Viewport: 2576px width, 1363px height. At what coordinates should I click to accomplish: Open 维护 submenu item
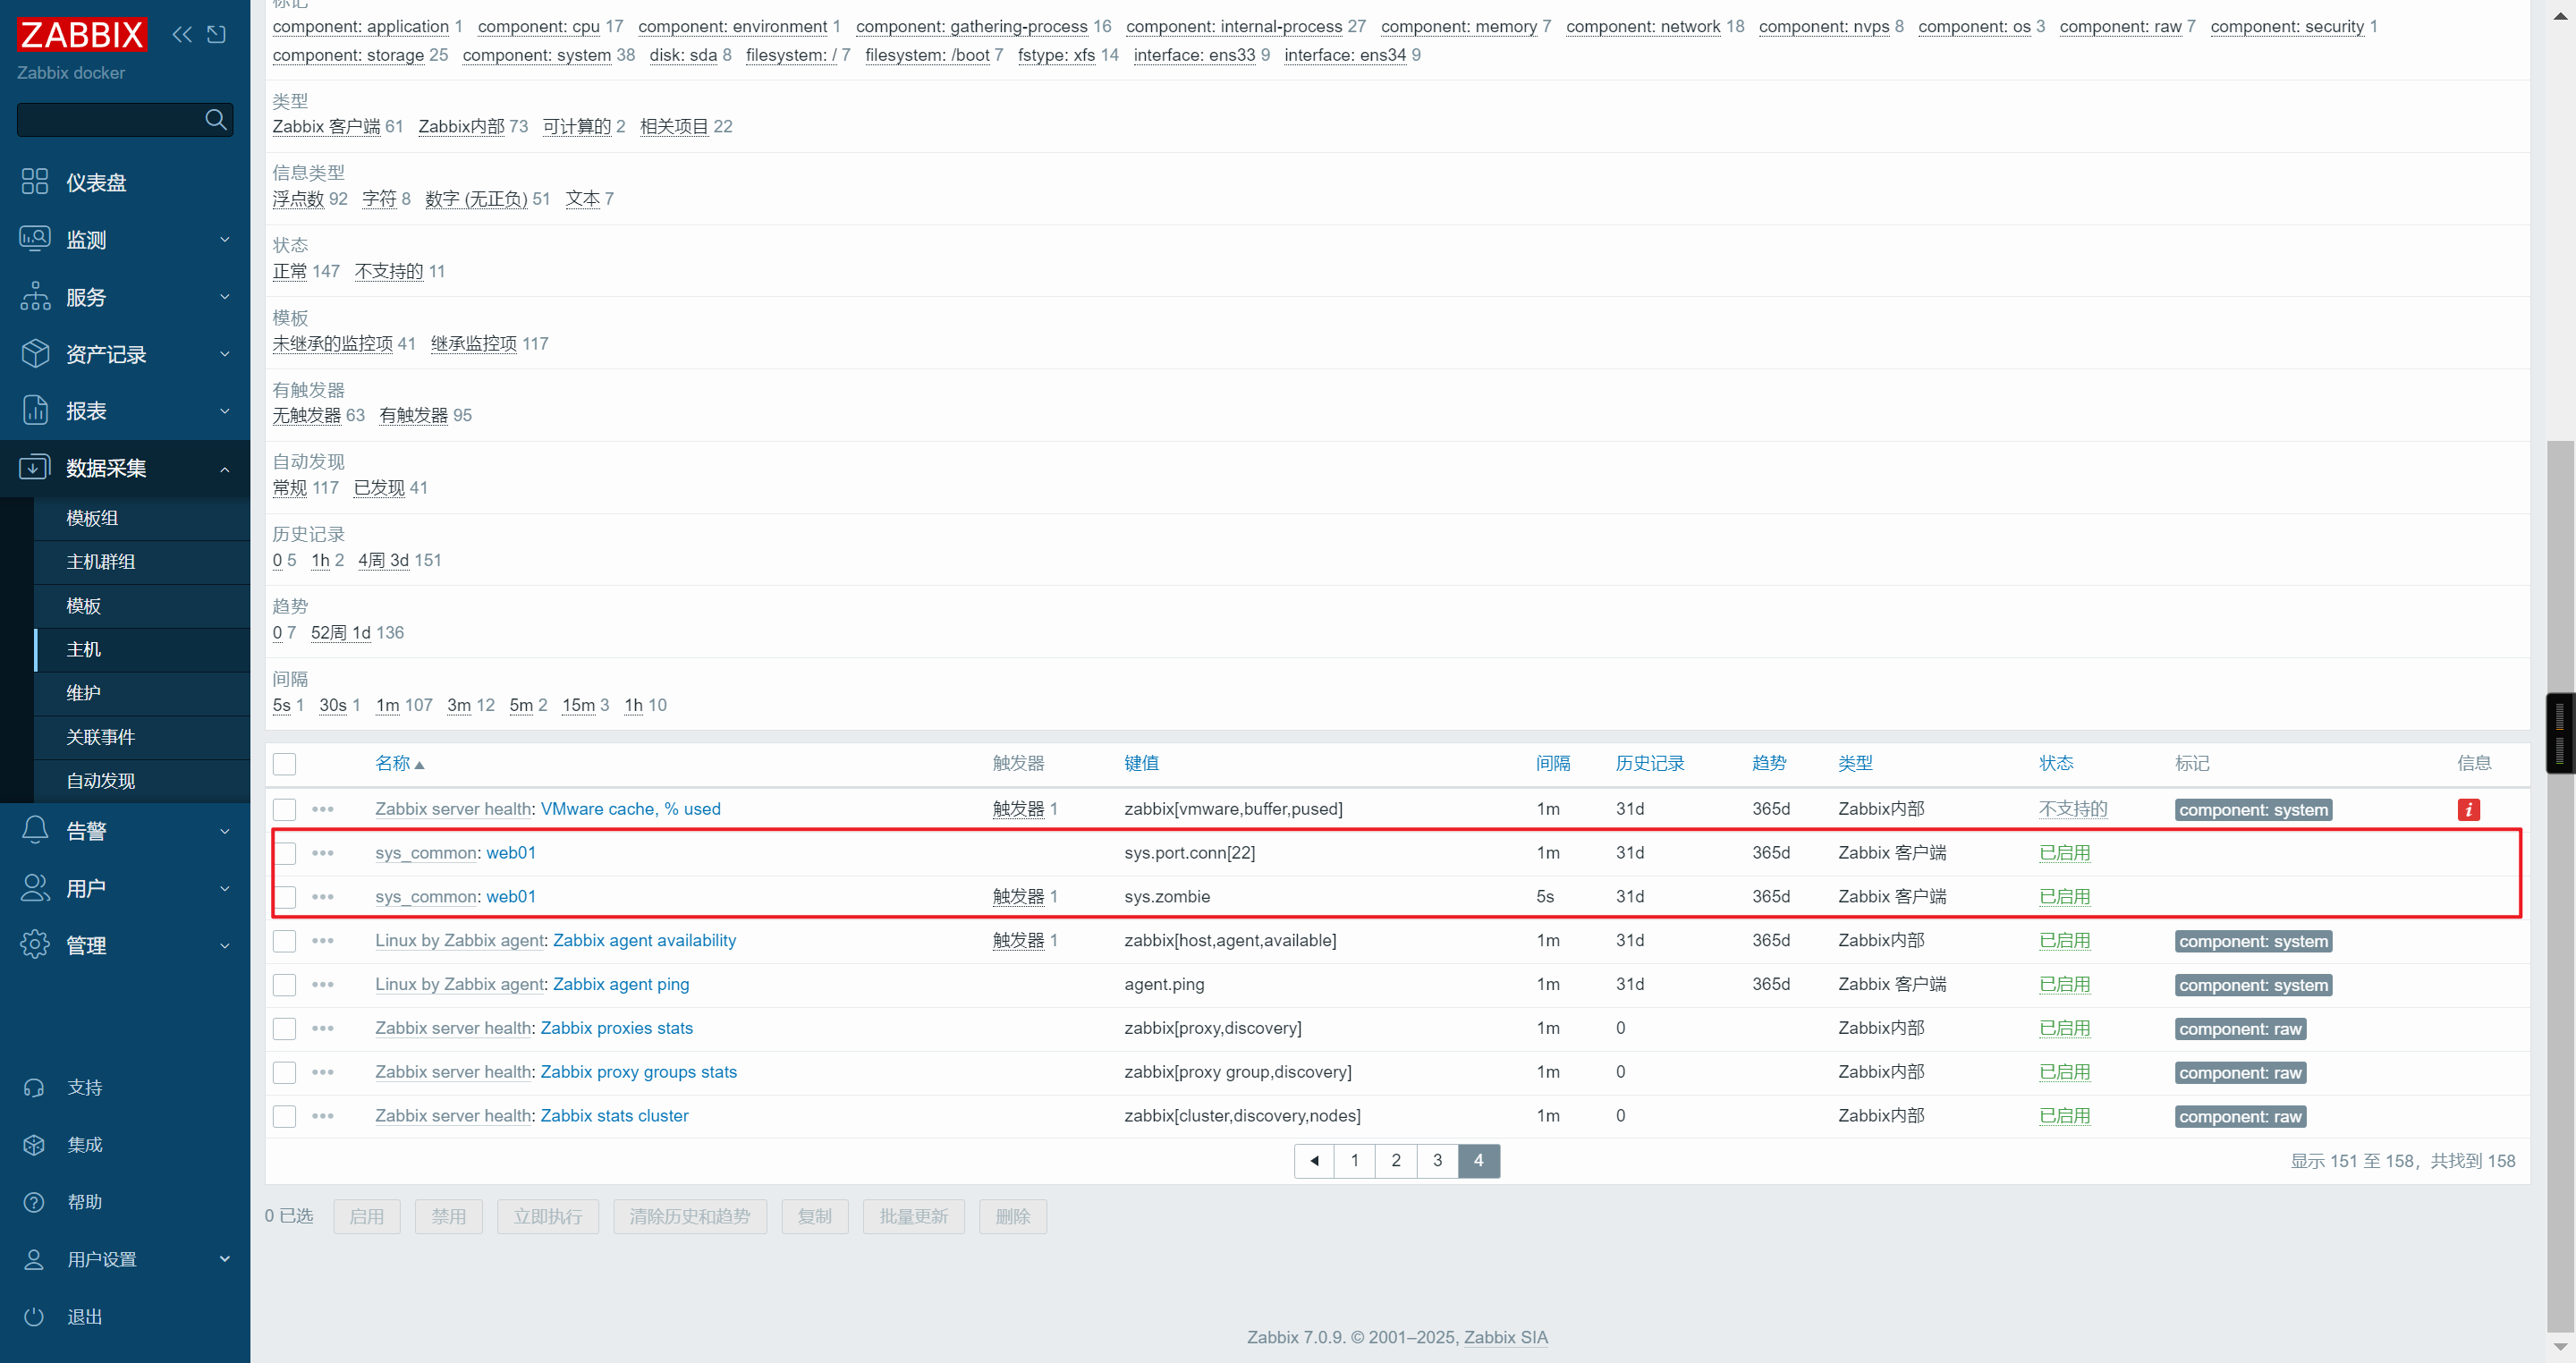click(x=142, y=693)
